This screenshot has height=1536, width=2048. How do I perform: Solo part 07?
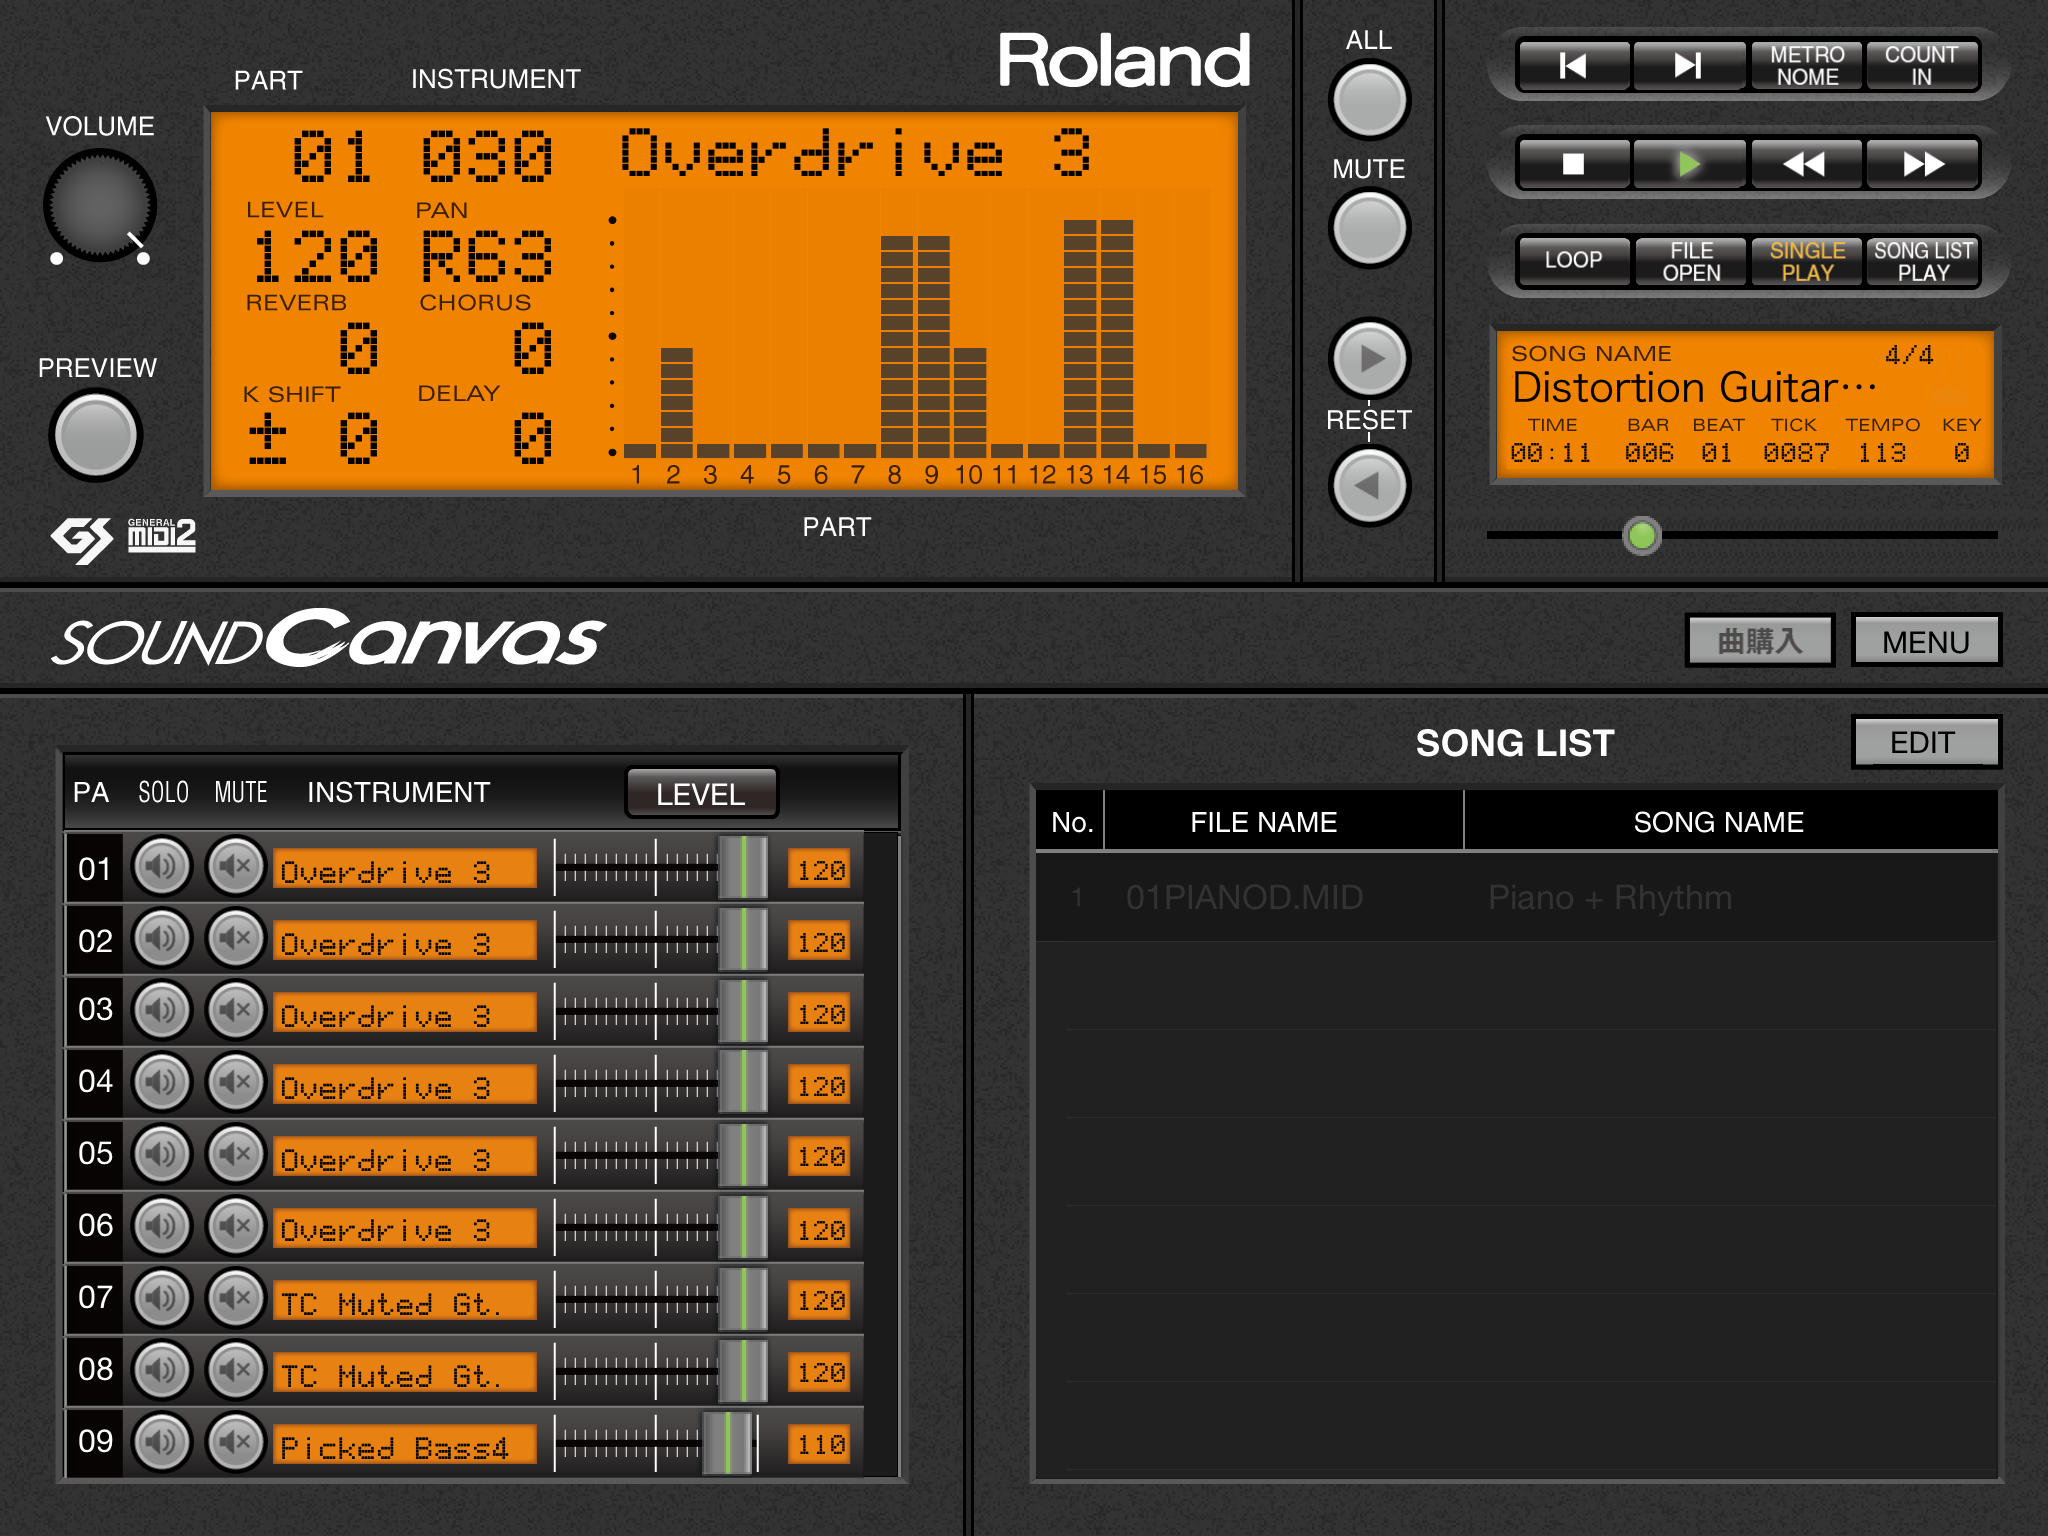(x=162, y=1299)
